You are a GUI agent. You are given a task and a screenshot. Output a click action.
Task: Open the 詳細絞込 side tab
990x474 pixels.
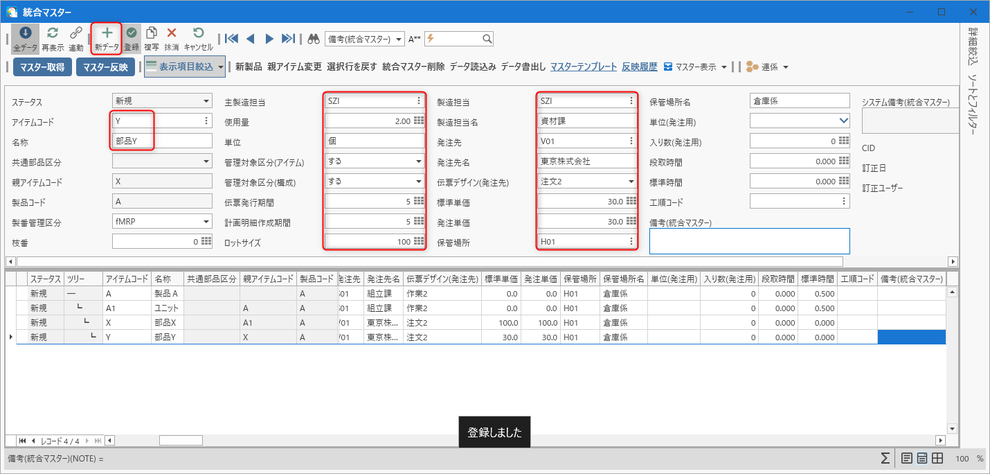973,46
